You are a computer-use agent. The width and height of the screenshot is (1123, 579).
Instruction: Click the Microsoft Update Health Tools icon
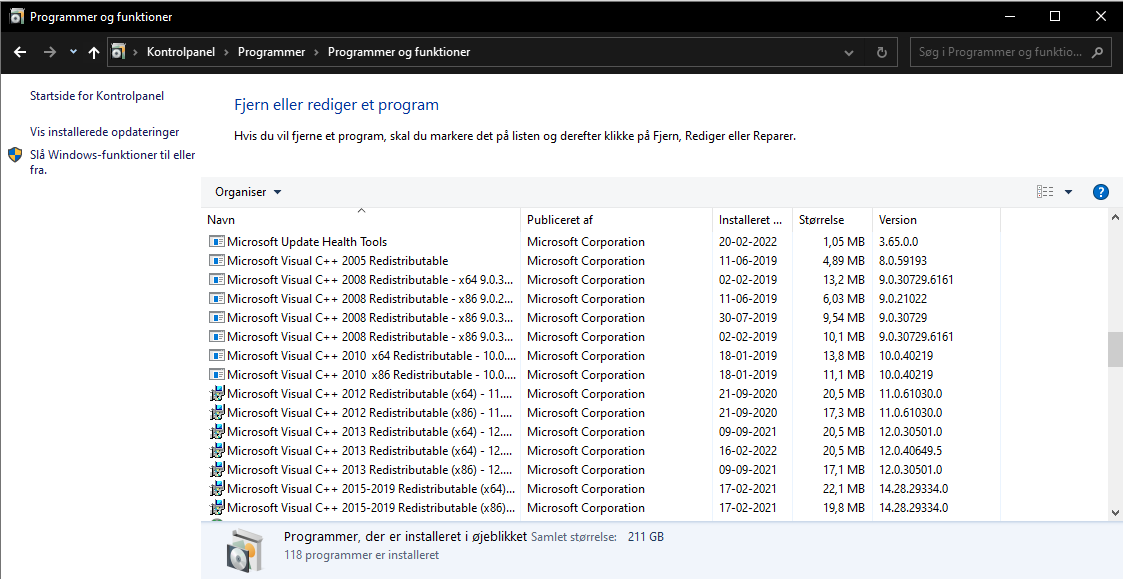coord(217,242)
